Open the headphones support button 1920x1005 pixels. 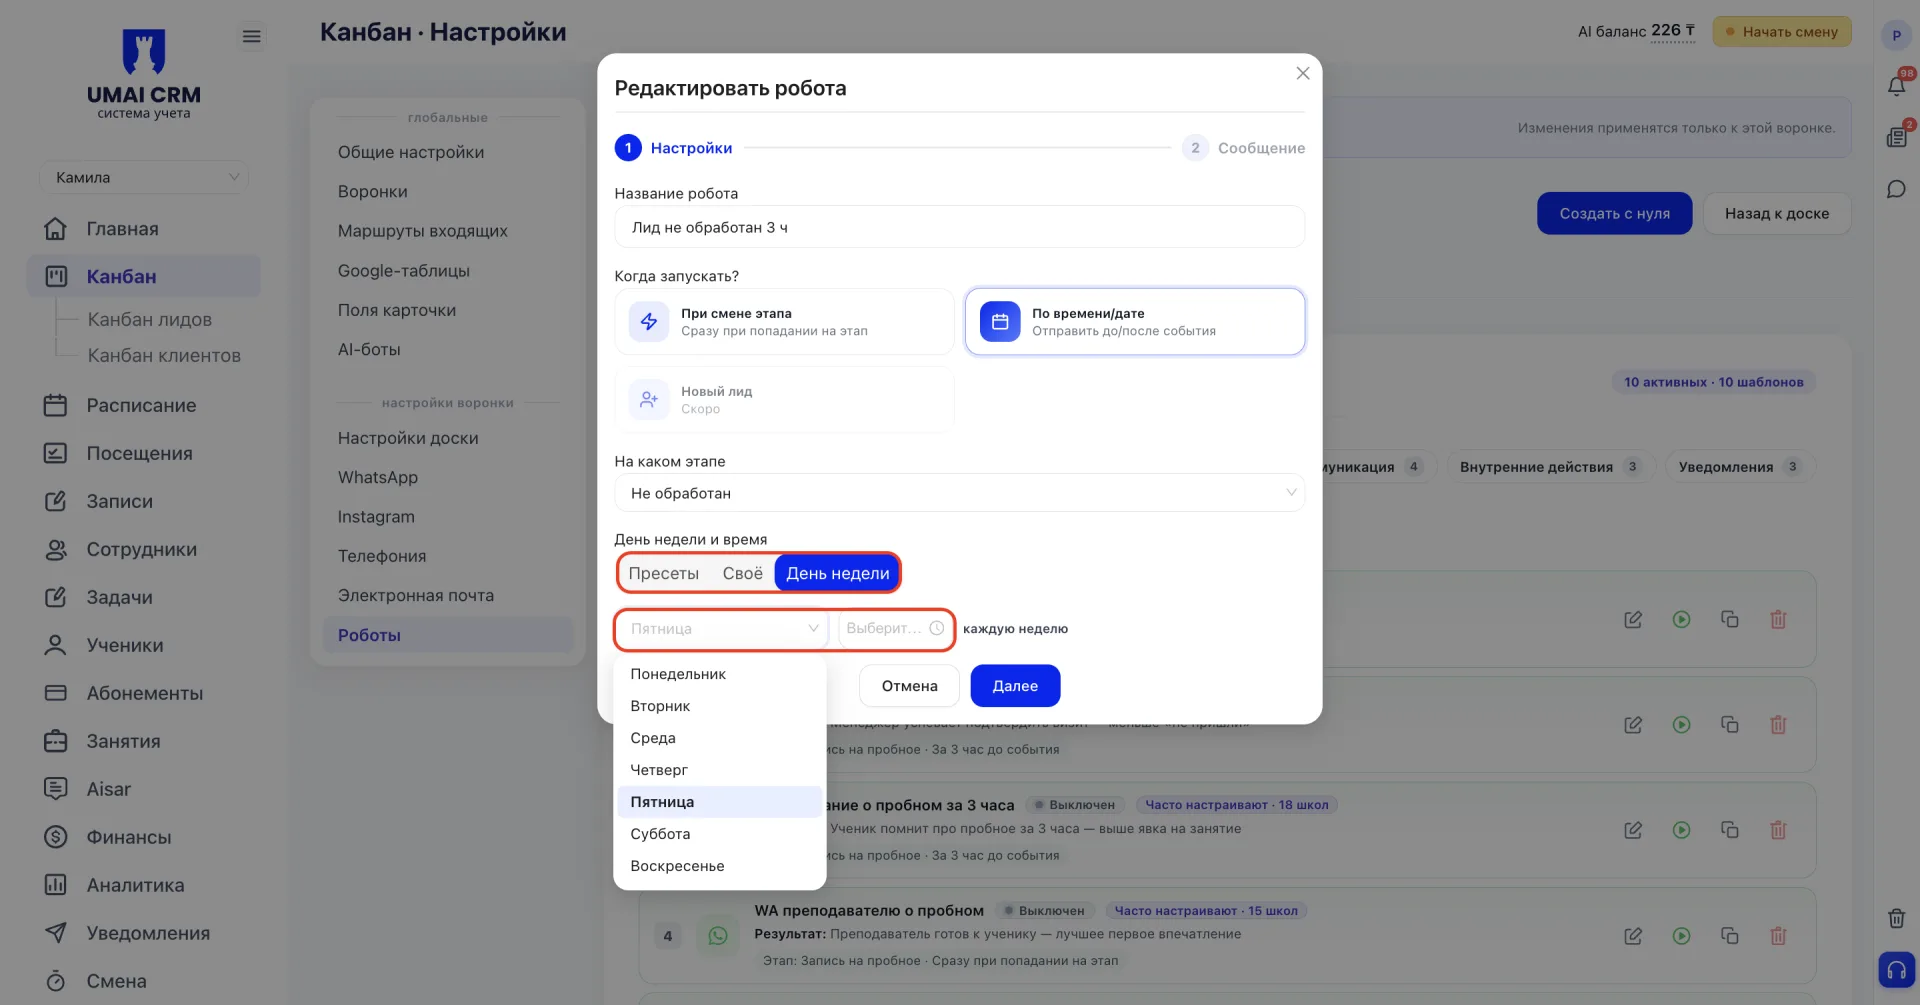point(1896,969)
